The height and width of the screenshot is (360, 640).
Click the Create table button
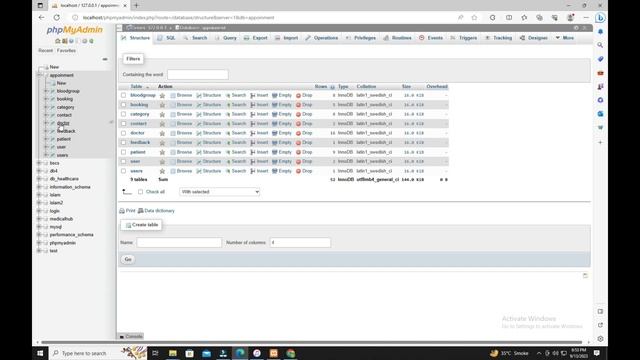141,225
